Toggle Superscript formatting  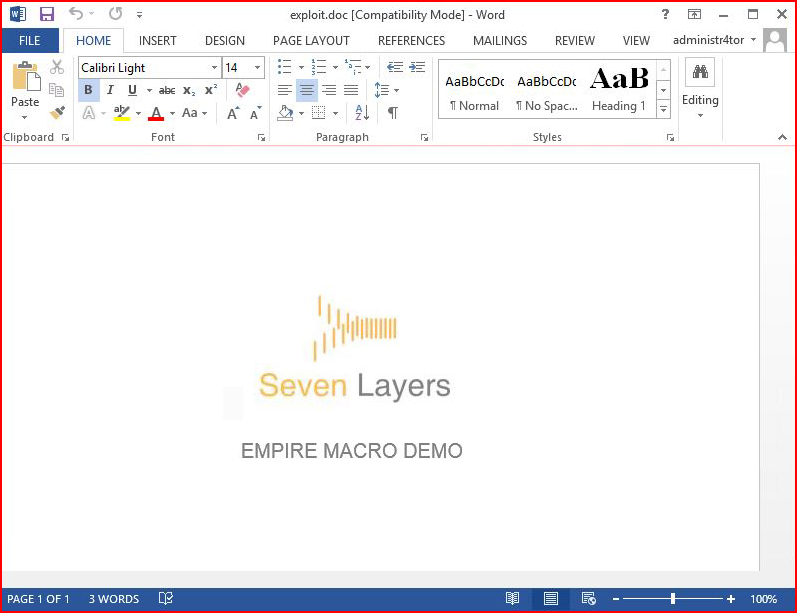tap(211, 90)
